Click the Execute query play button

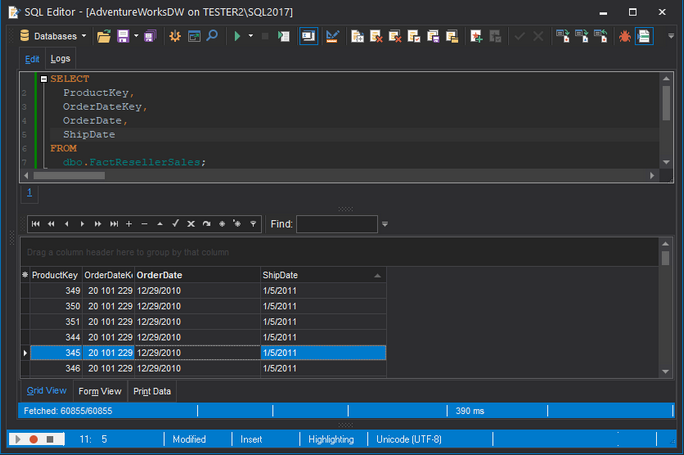[237, 36]
